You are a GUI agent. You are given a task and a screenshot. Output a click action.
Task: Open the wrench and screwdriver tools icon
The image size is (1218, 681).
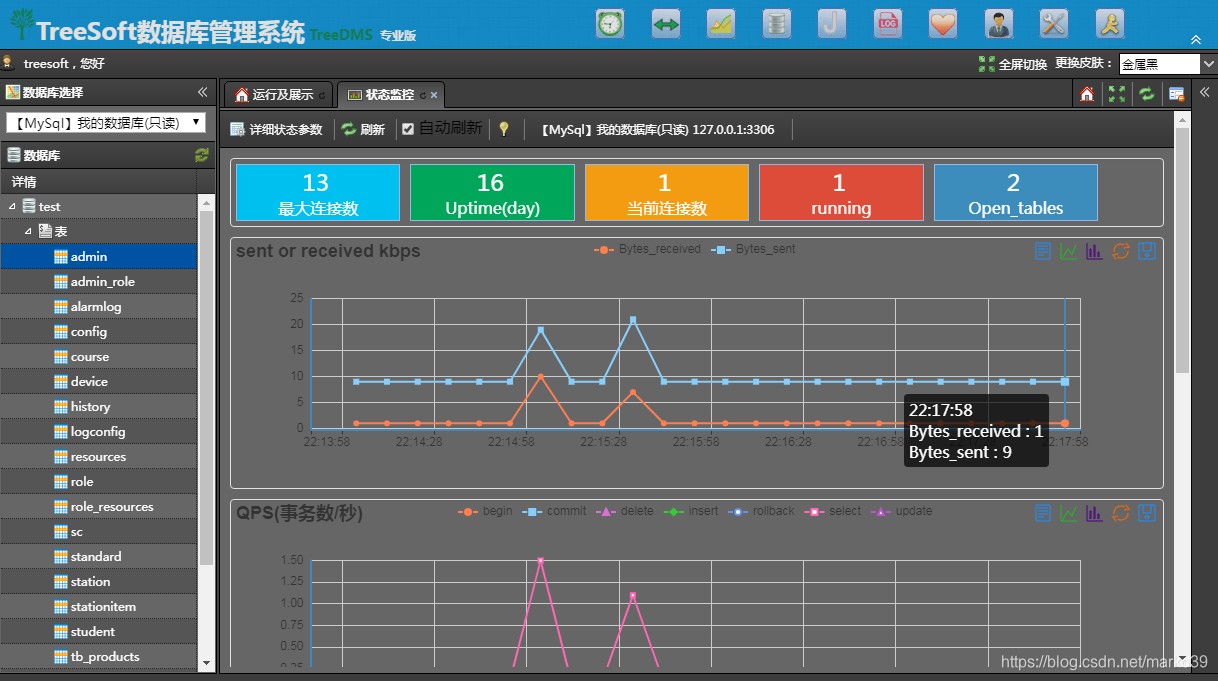tap(1054, 24)
